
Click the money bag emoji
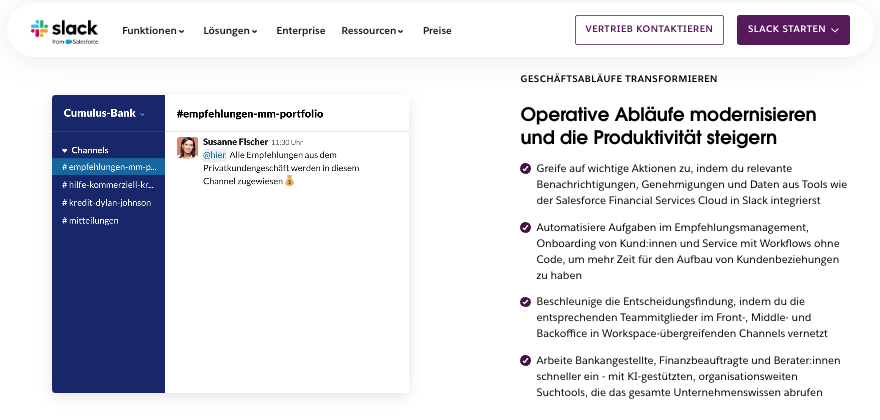[290, 181]
